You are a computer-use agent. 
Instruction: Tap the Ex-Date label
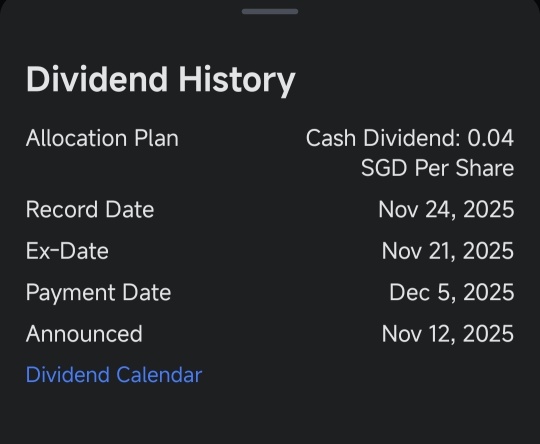tap(67, 251)
